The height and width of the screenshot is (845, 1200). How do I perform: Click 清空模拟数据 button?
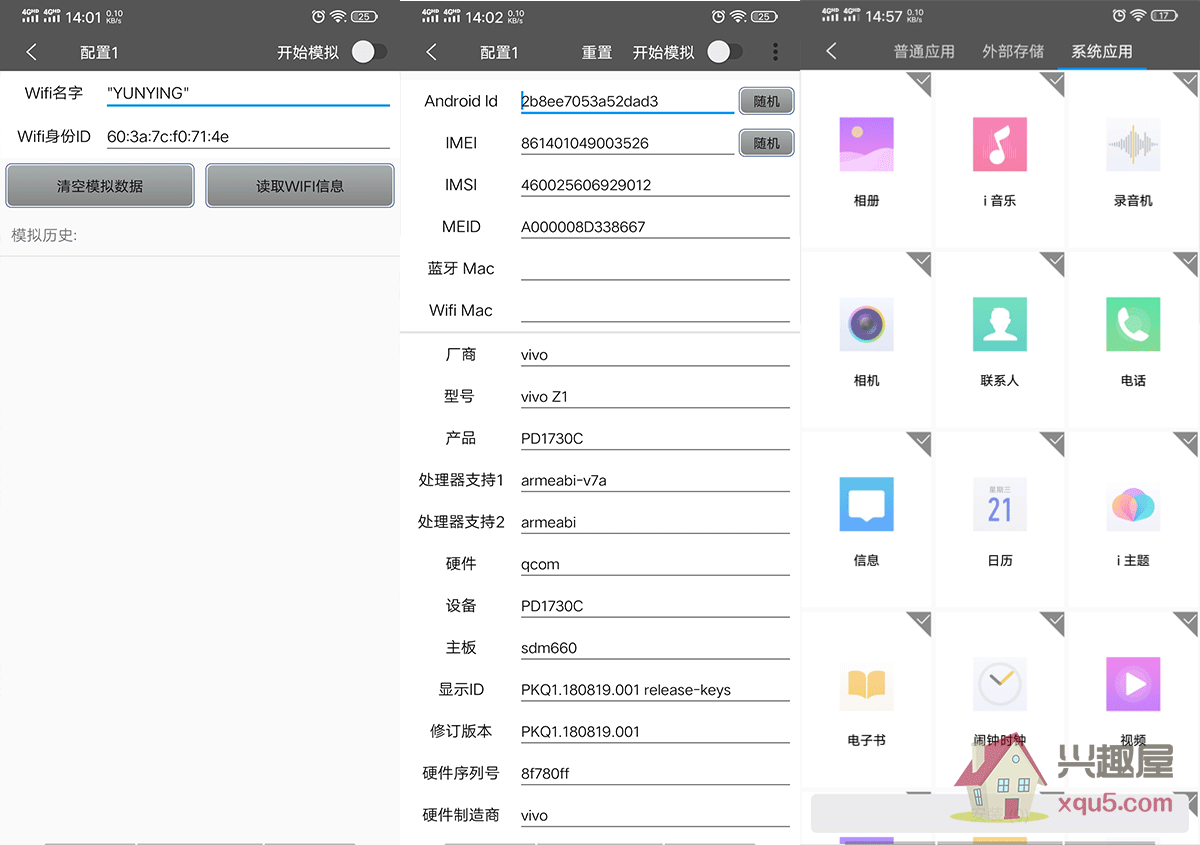coord(100,186)
